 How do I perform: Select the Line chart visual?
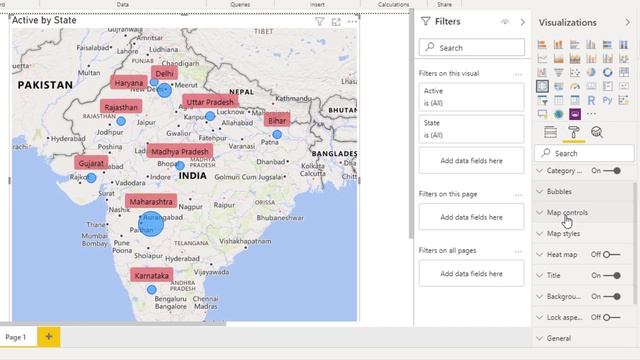click(x=542, y=59)
